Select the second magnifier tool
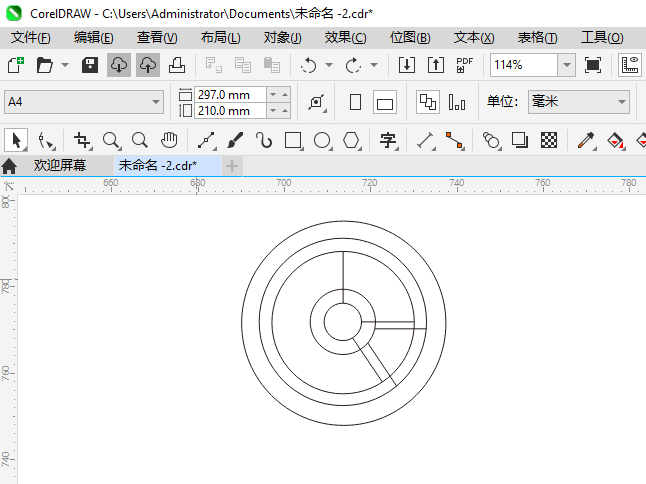The width and height of the screenshot is (646, 484). pos(140,140)
